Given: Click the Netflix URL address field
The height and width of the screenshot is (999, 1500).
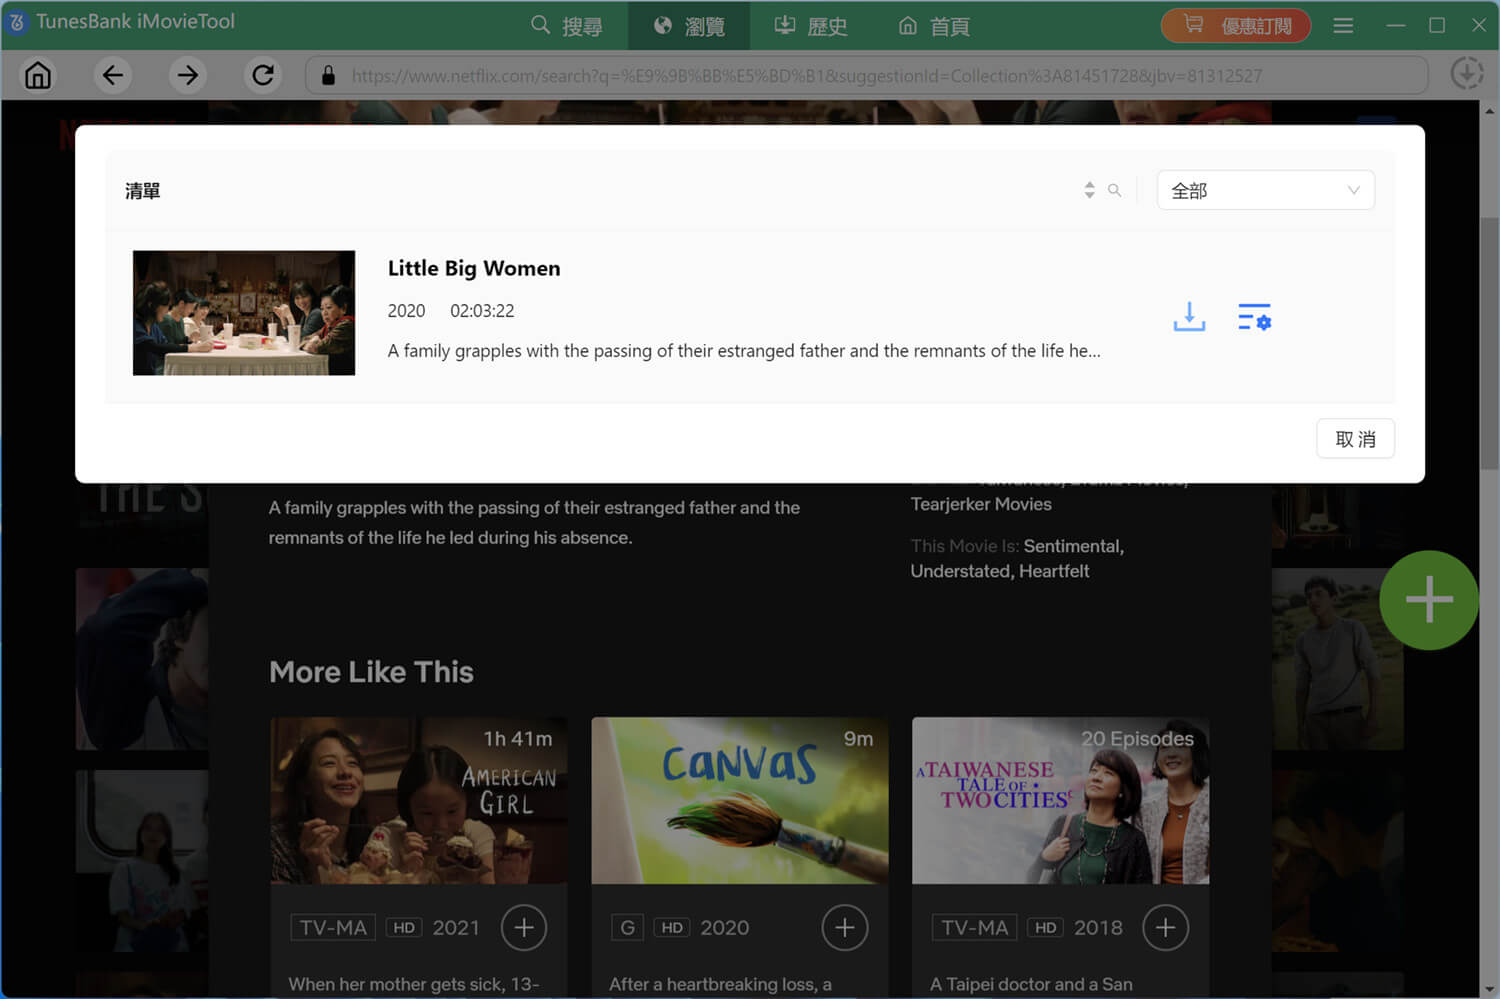Looking at the screenshot, I should (x=865, y=75).
